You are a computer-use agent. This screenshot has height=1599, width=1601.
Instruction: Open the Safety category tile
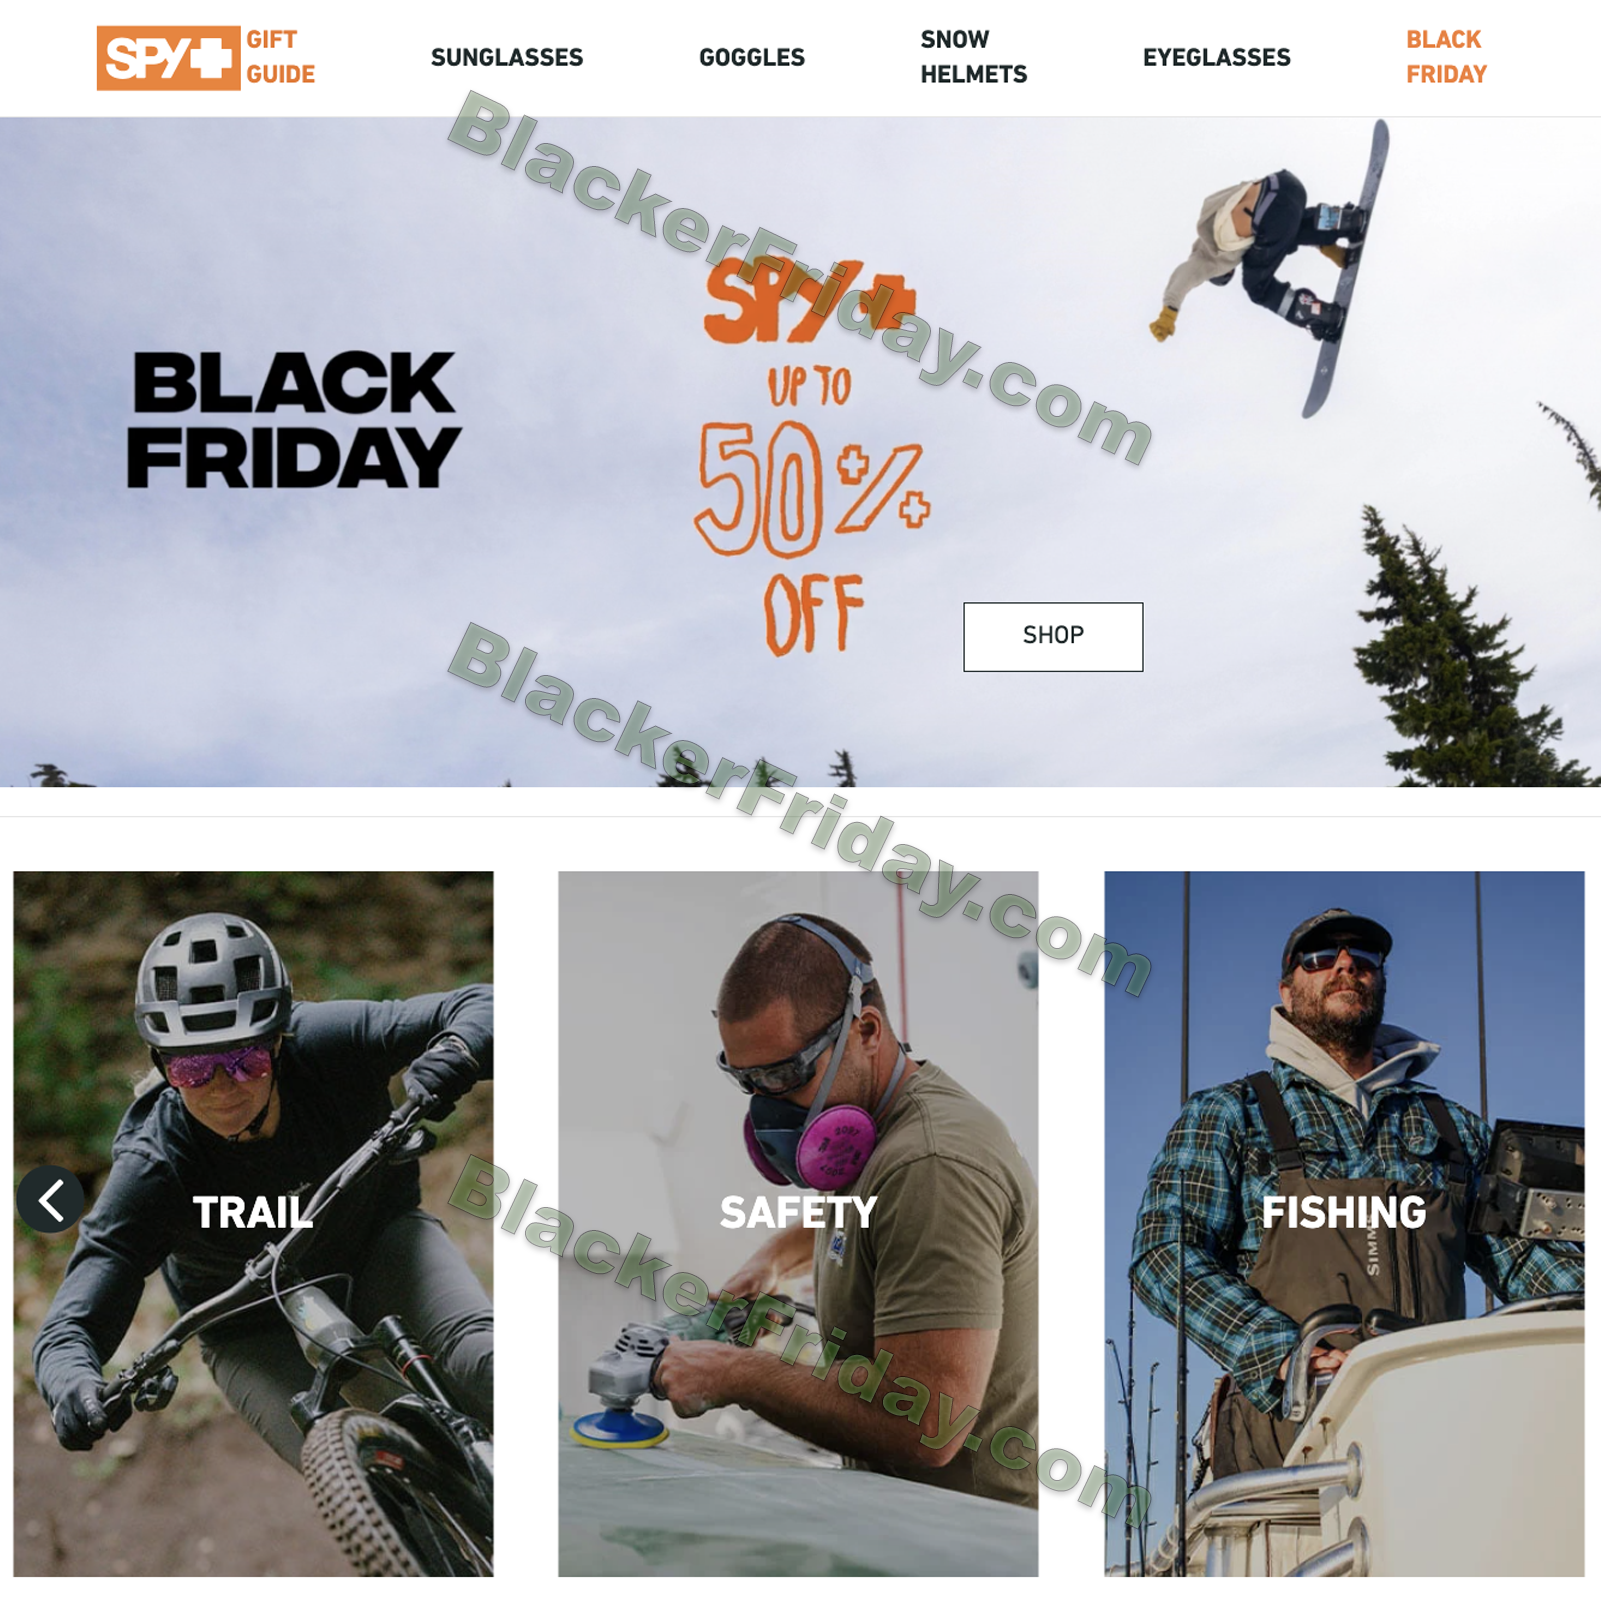pyautogui.click(x=798, y=1223)
